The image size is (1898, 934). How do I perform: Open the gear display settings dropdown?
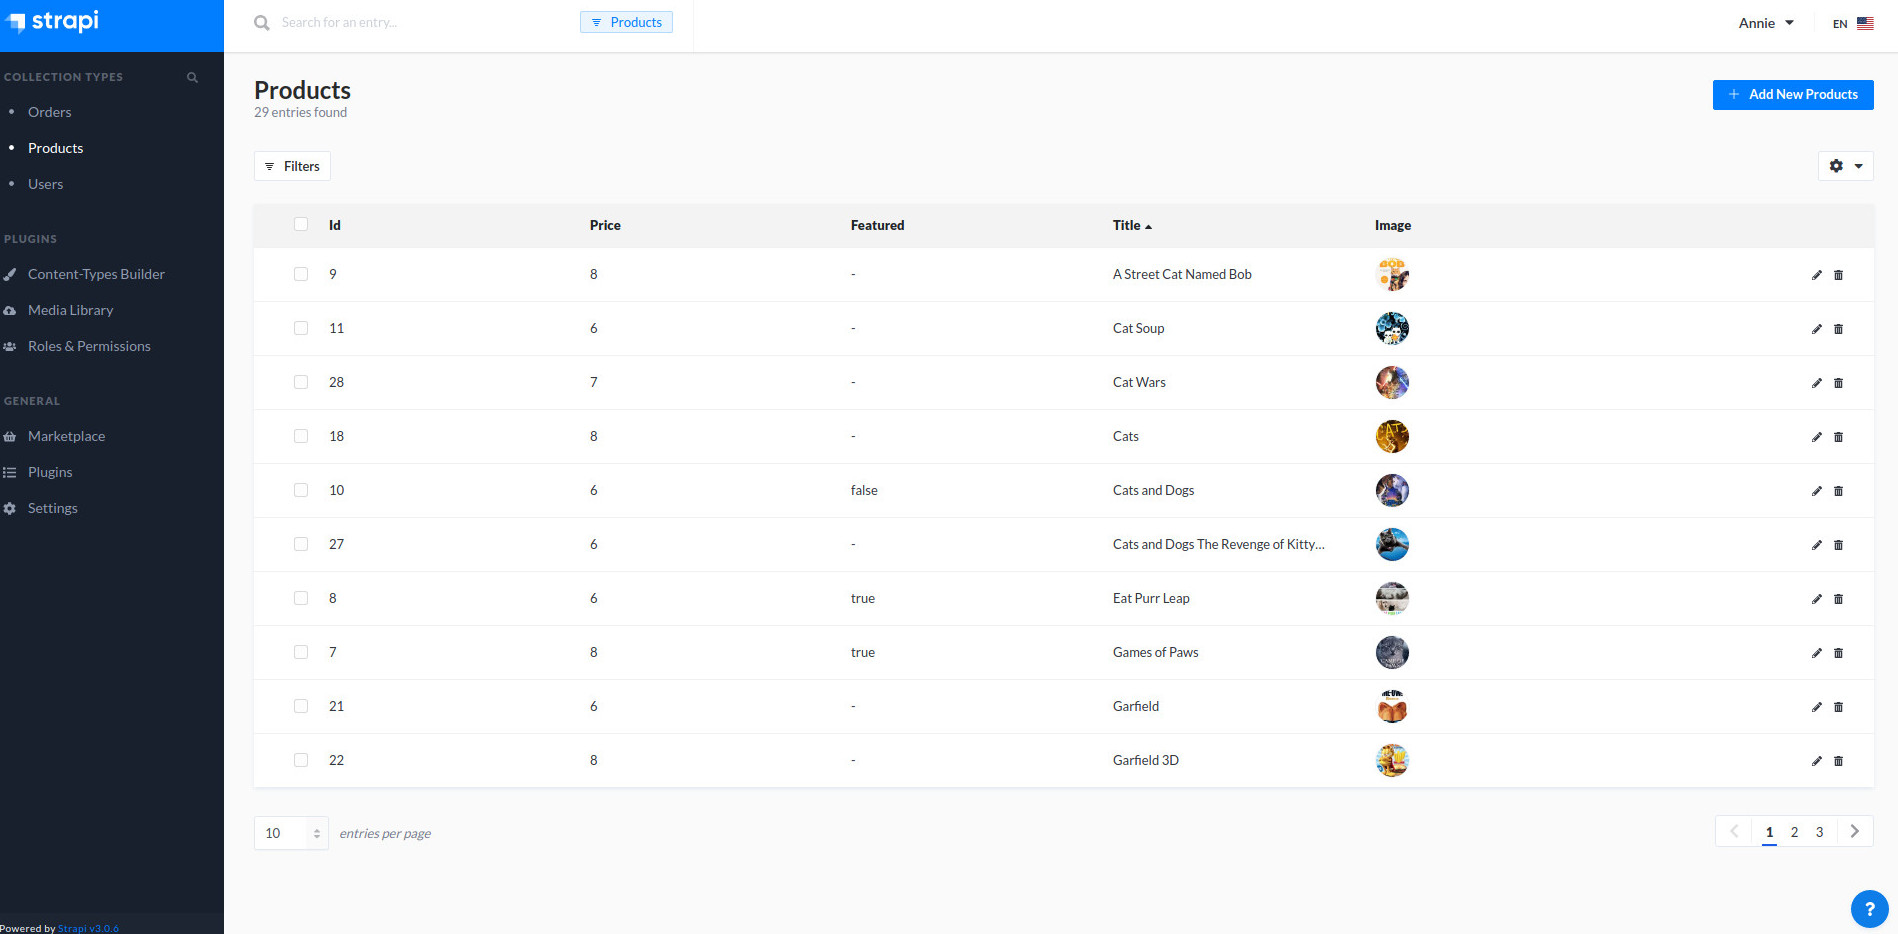coord(1845,166)
